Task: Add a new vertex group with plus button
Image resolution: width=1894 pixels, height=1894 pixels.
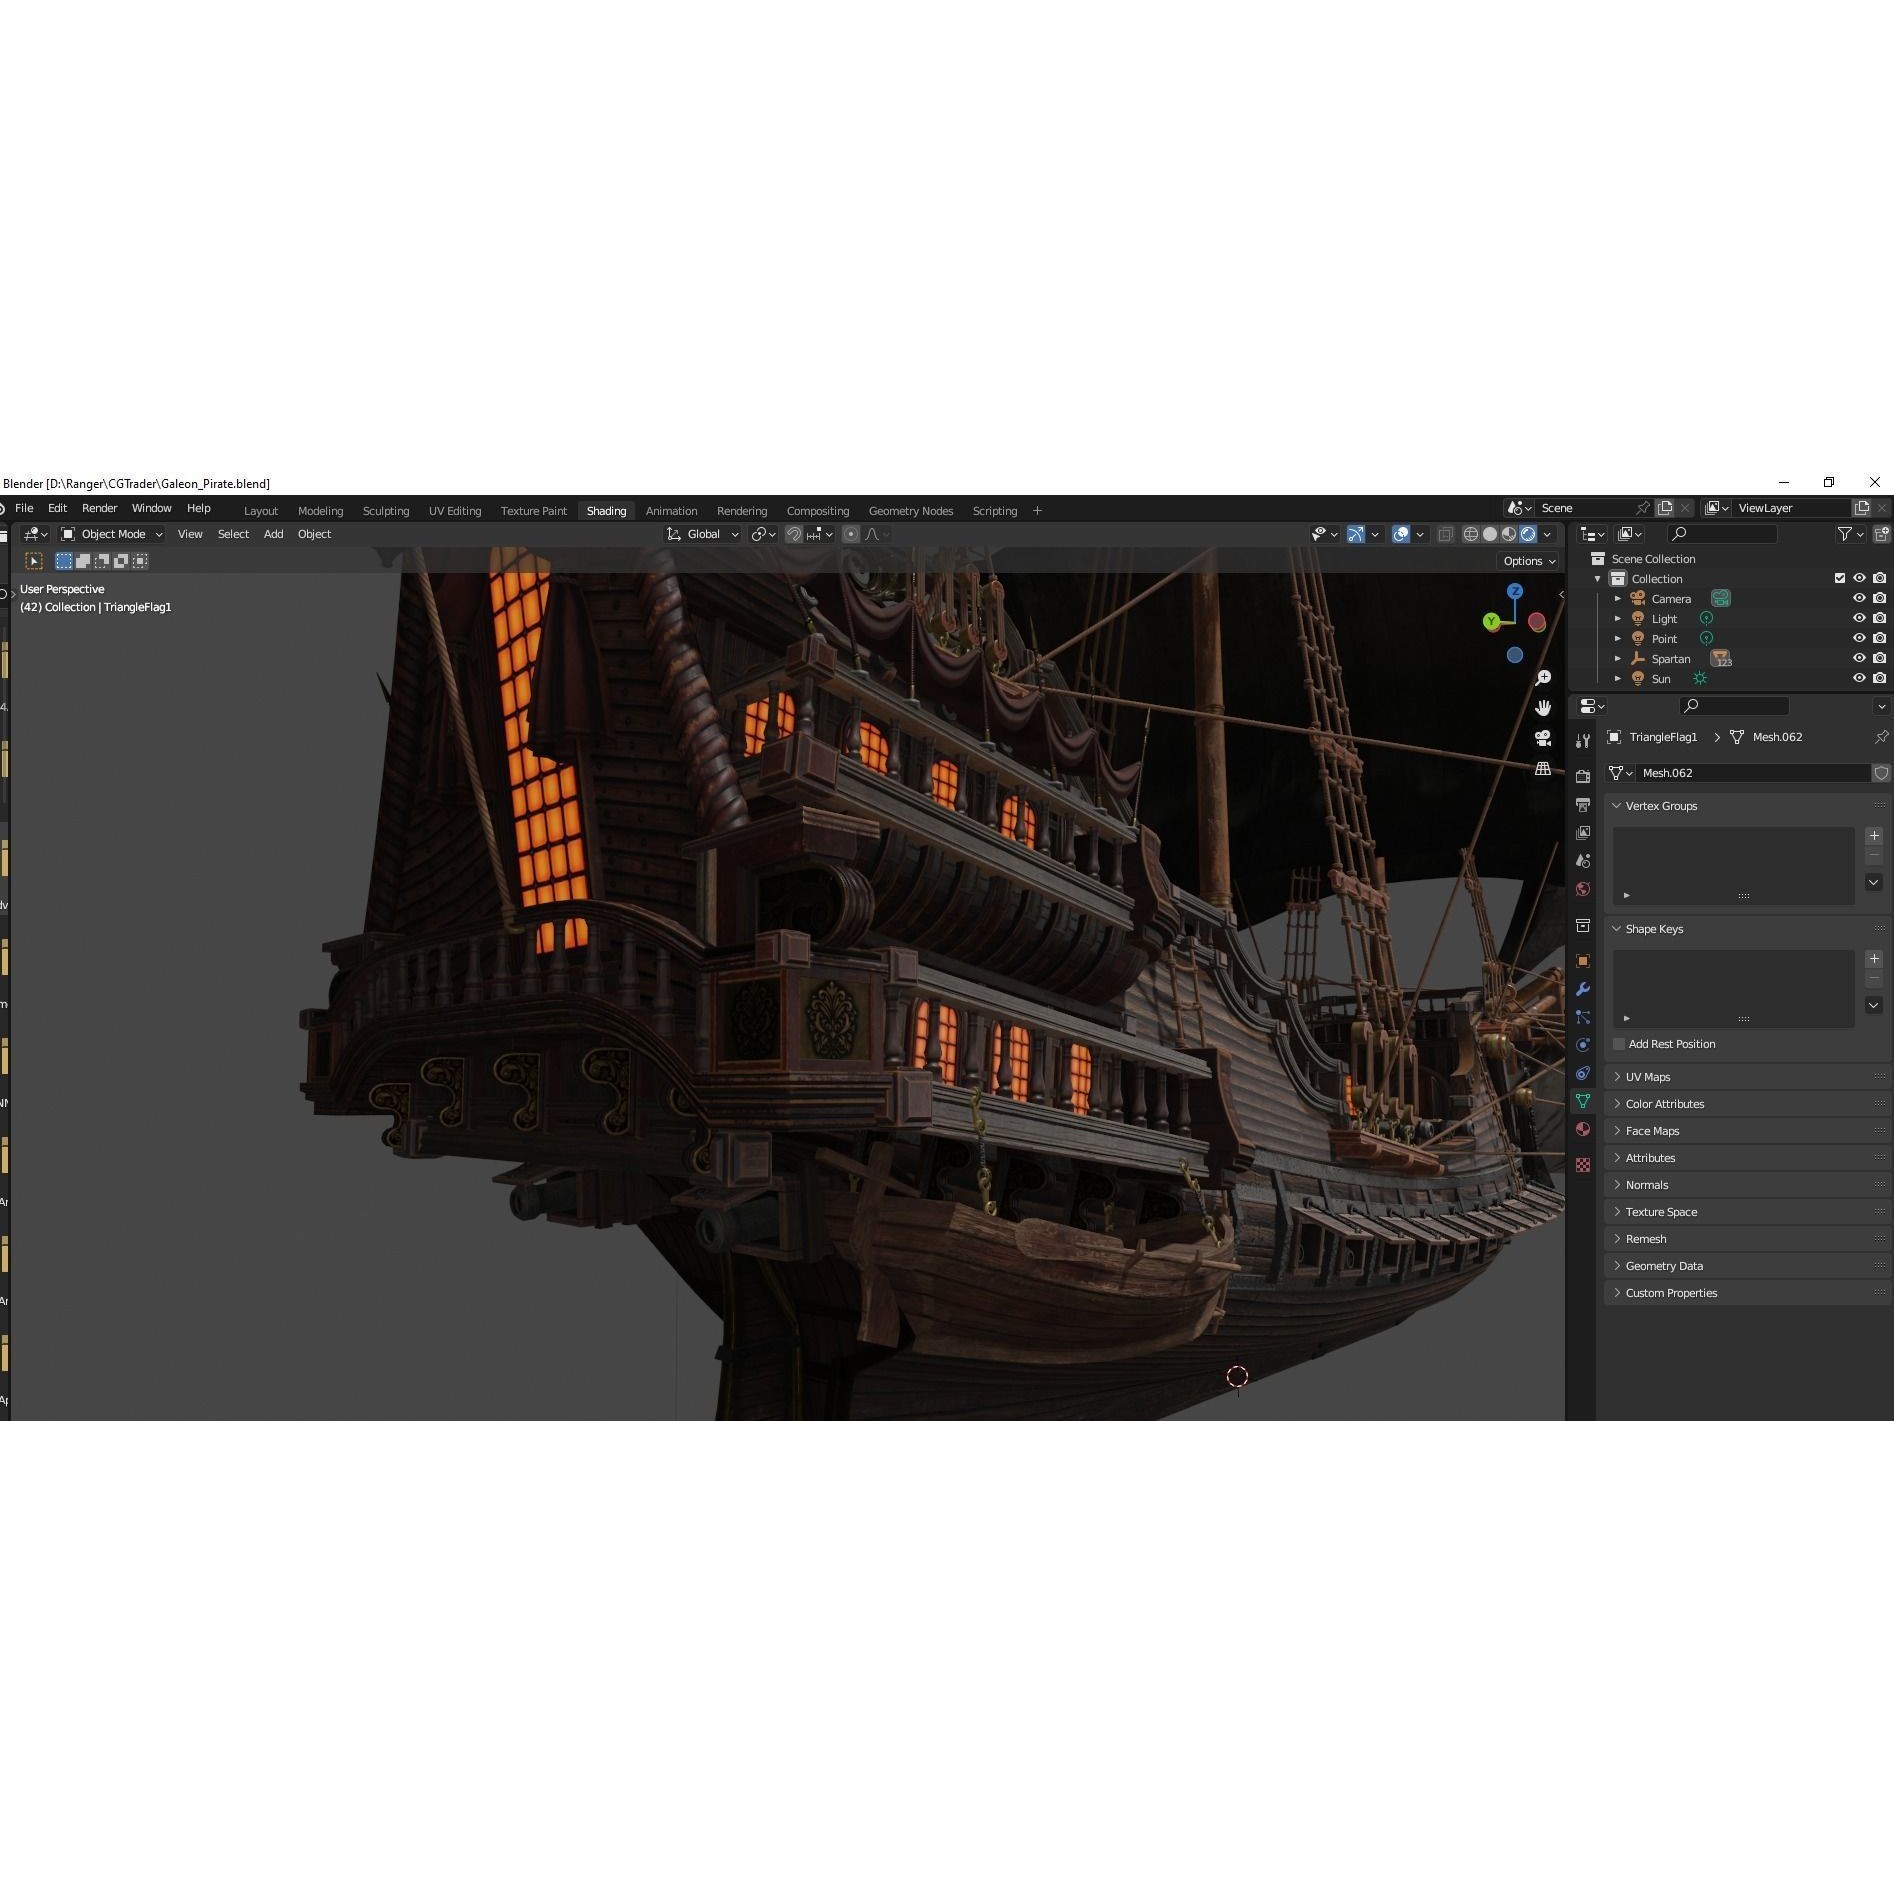Action: pos(1874,836)
